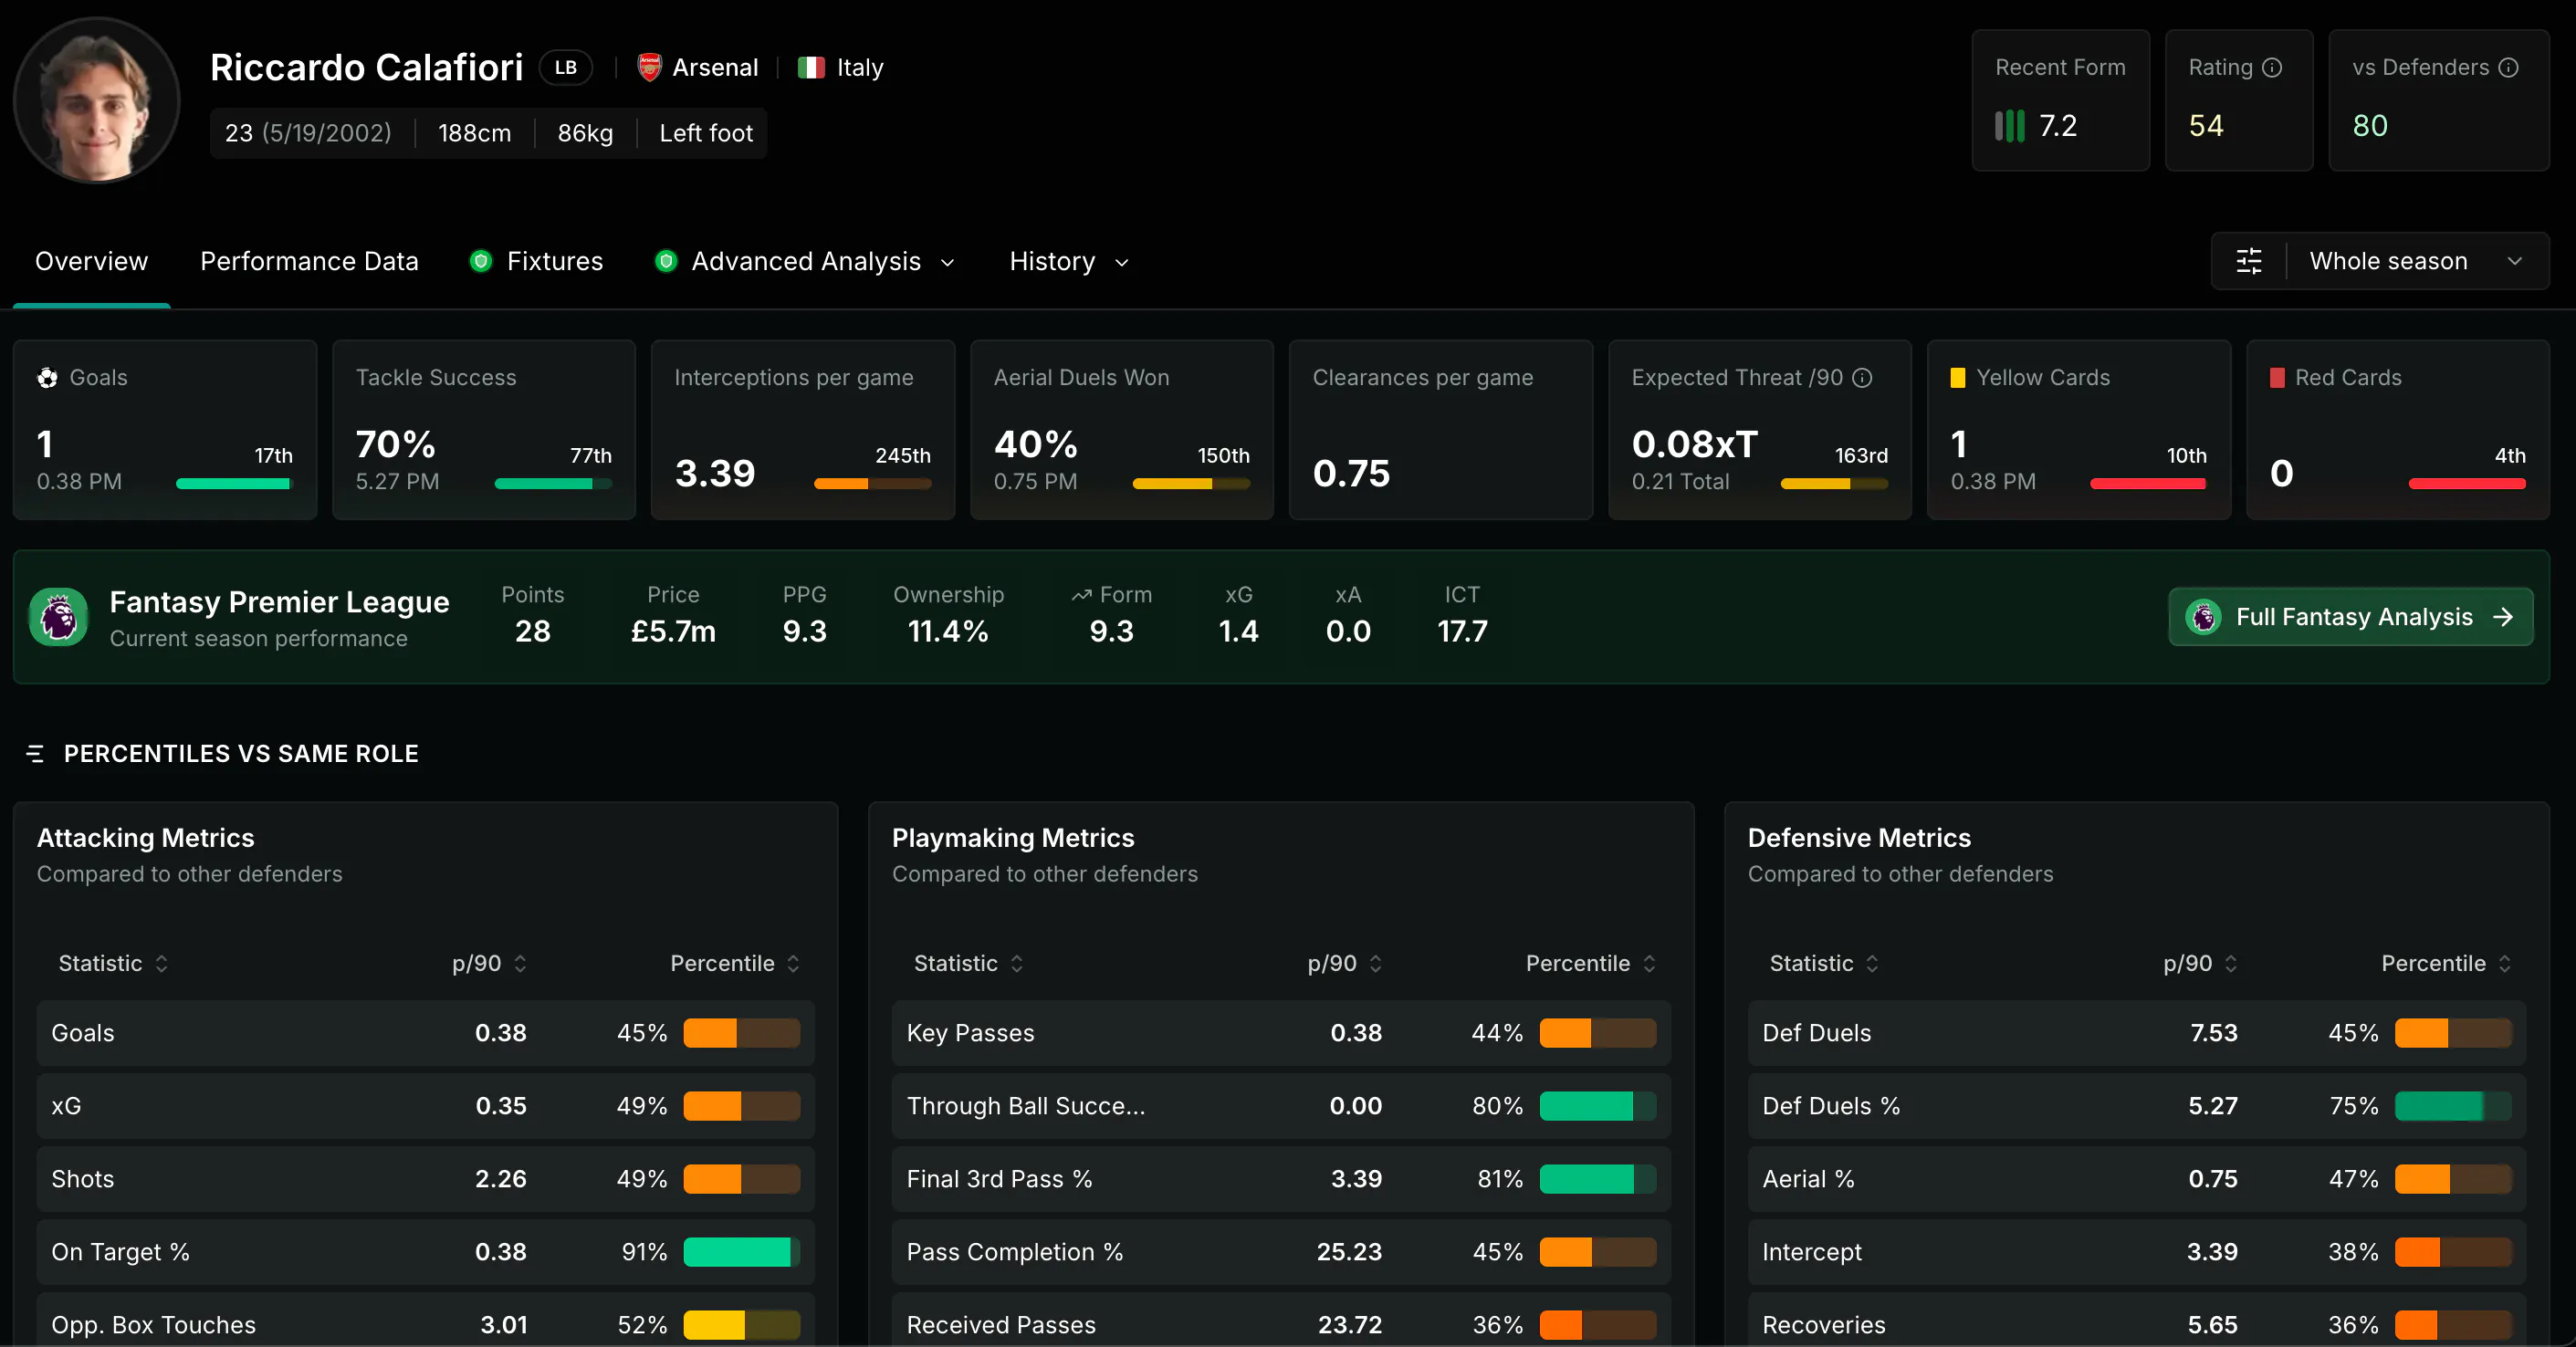
Task: Click the Italy nationality link
Action: [841, 67]
